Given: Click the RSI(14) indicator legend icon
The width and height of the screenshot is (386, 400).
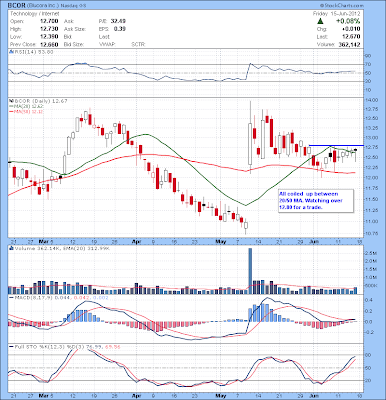Looking at the screenshot, I should click(11, 52).
